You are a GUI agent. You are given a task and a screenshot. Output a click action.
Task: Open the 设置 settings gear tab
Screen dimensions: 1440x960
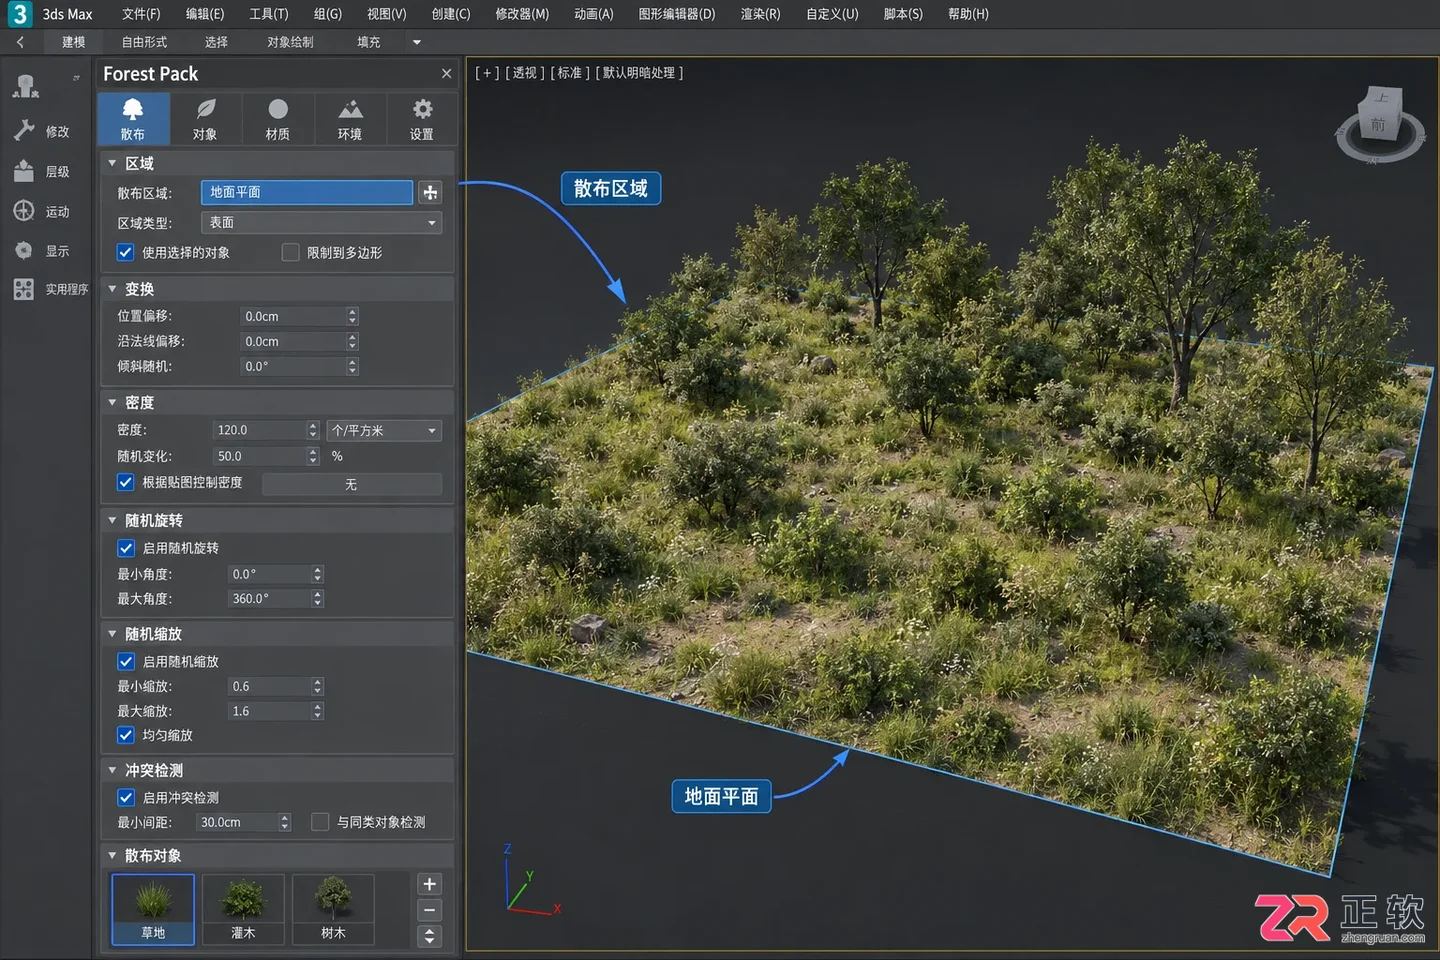tap(422, 119)
